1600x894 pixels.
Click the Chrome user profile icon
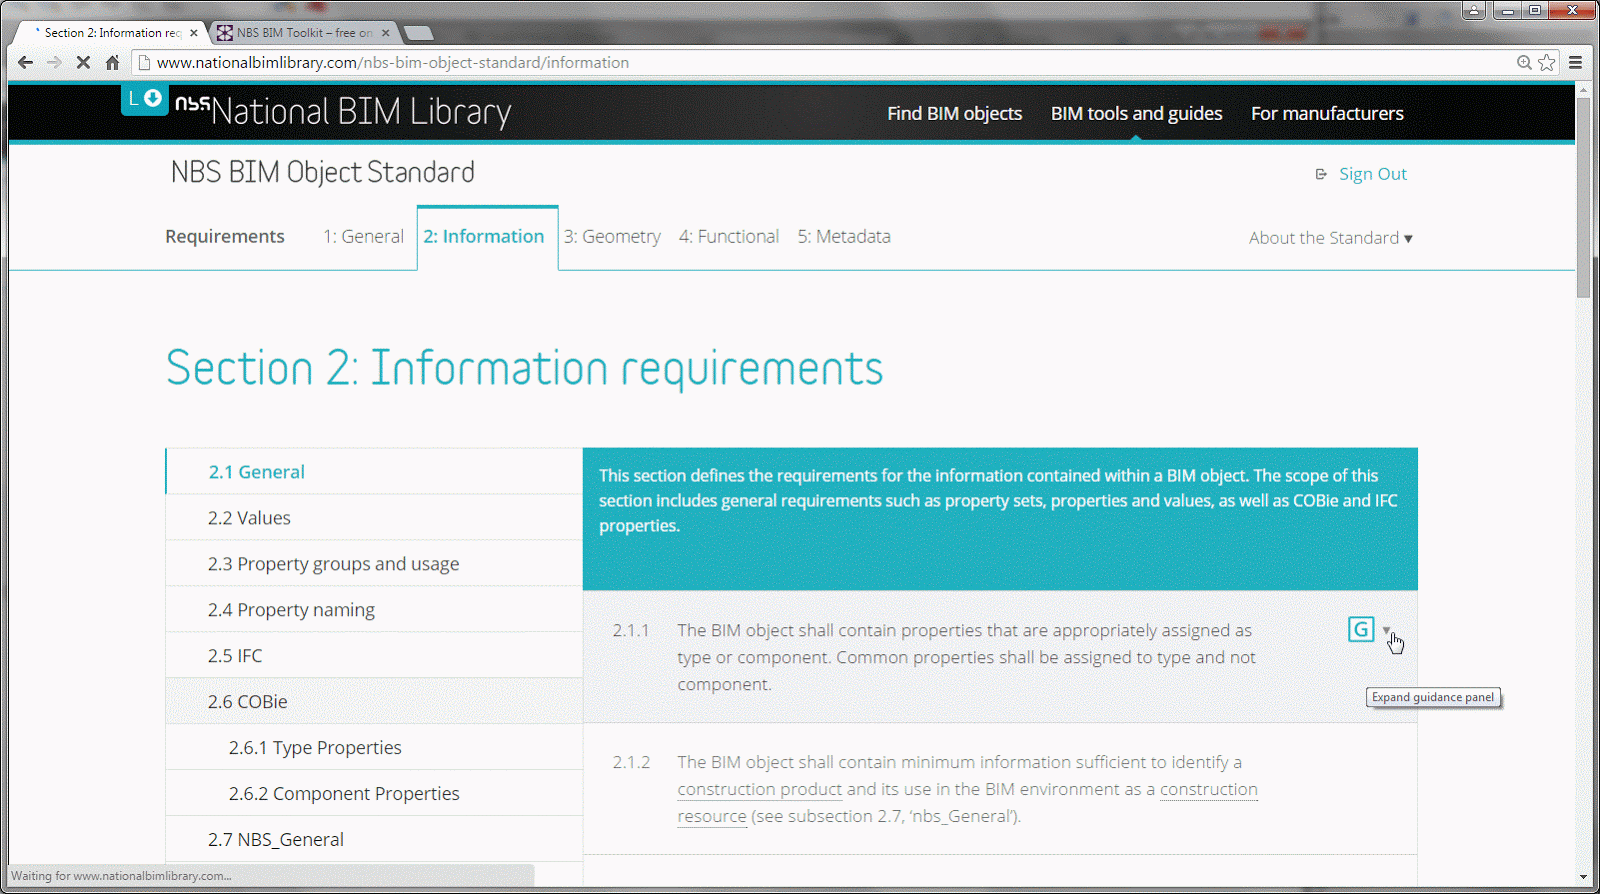pos(1473,10)
